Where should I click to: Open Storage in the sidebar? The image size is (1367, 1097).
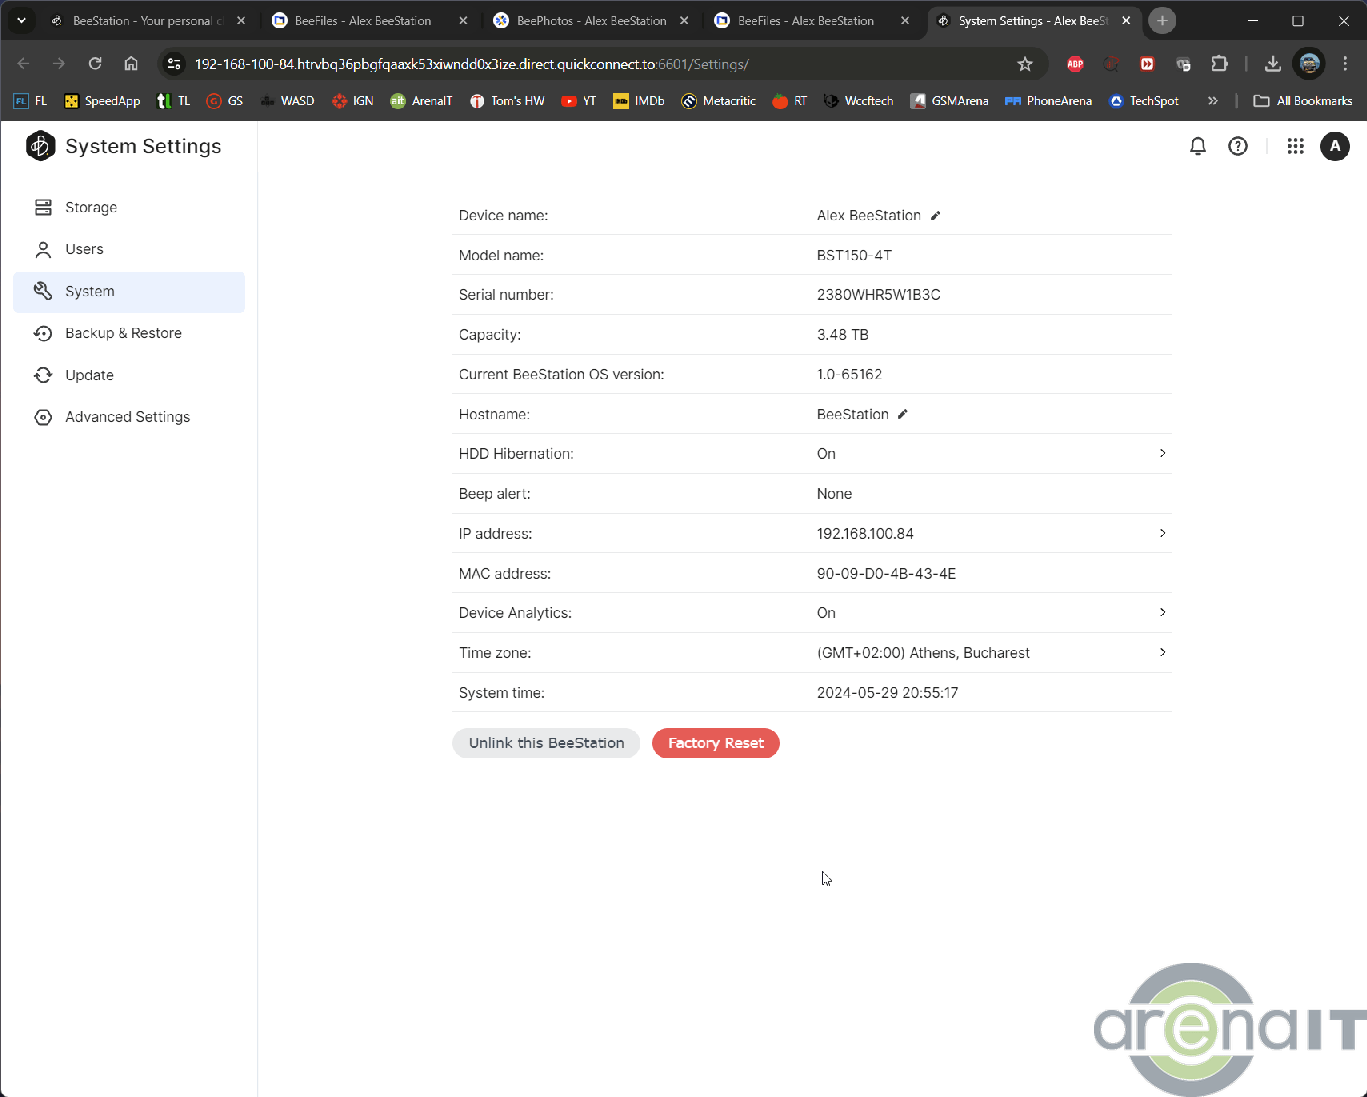tap(91, 208)
